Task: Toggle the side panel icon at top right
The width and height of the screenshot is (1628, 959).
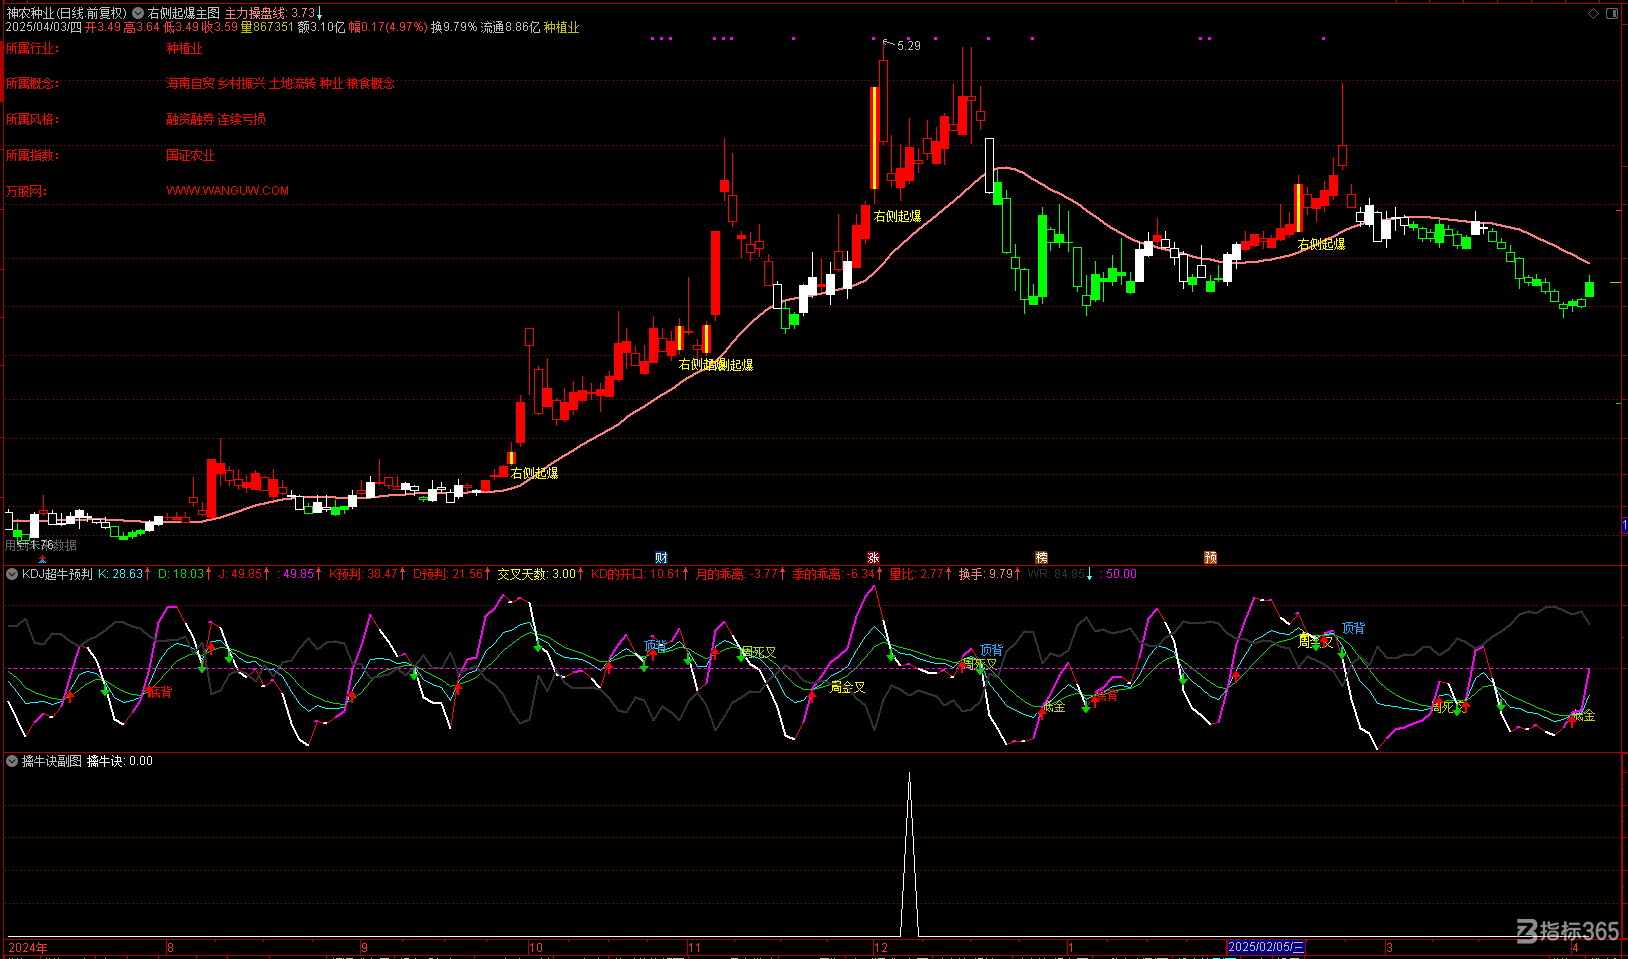Action: click(1611, 13)
